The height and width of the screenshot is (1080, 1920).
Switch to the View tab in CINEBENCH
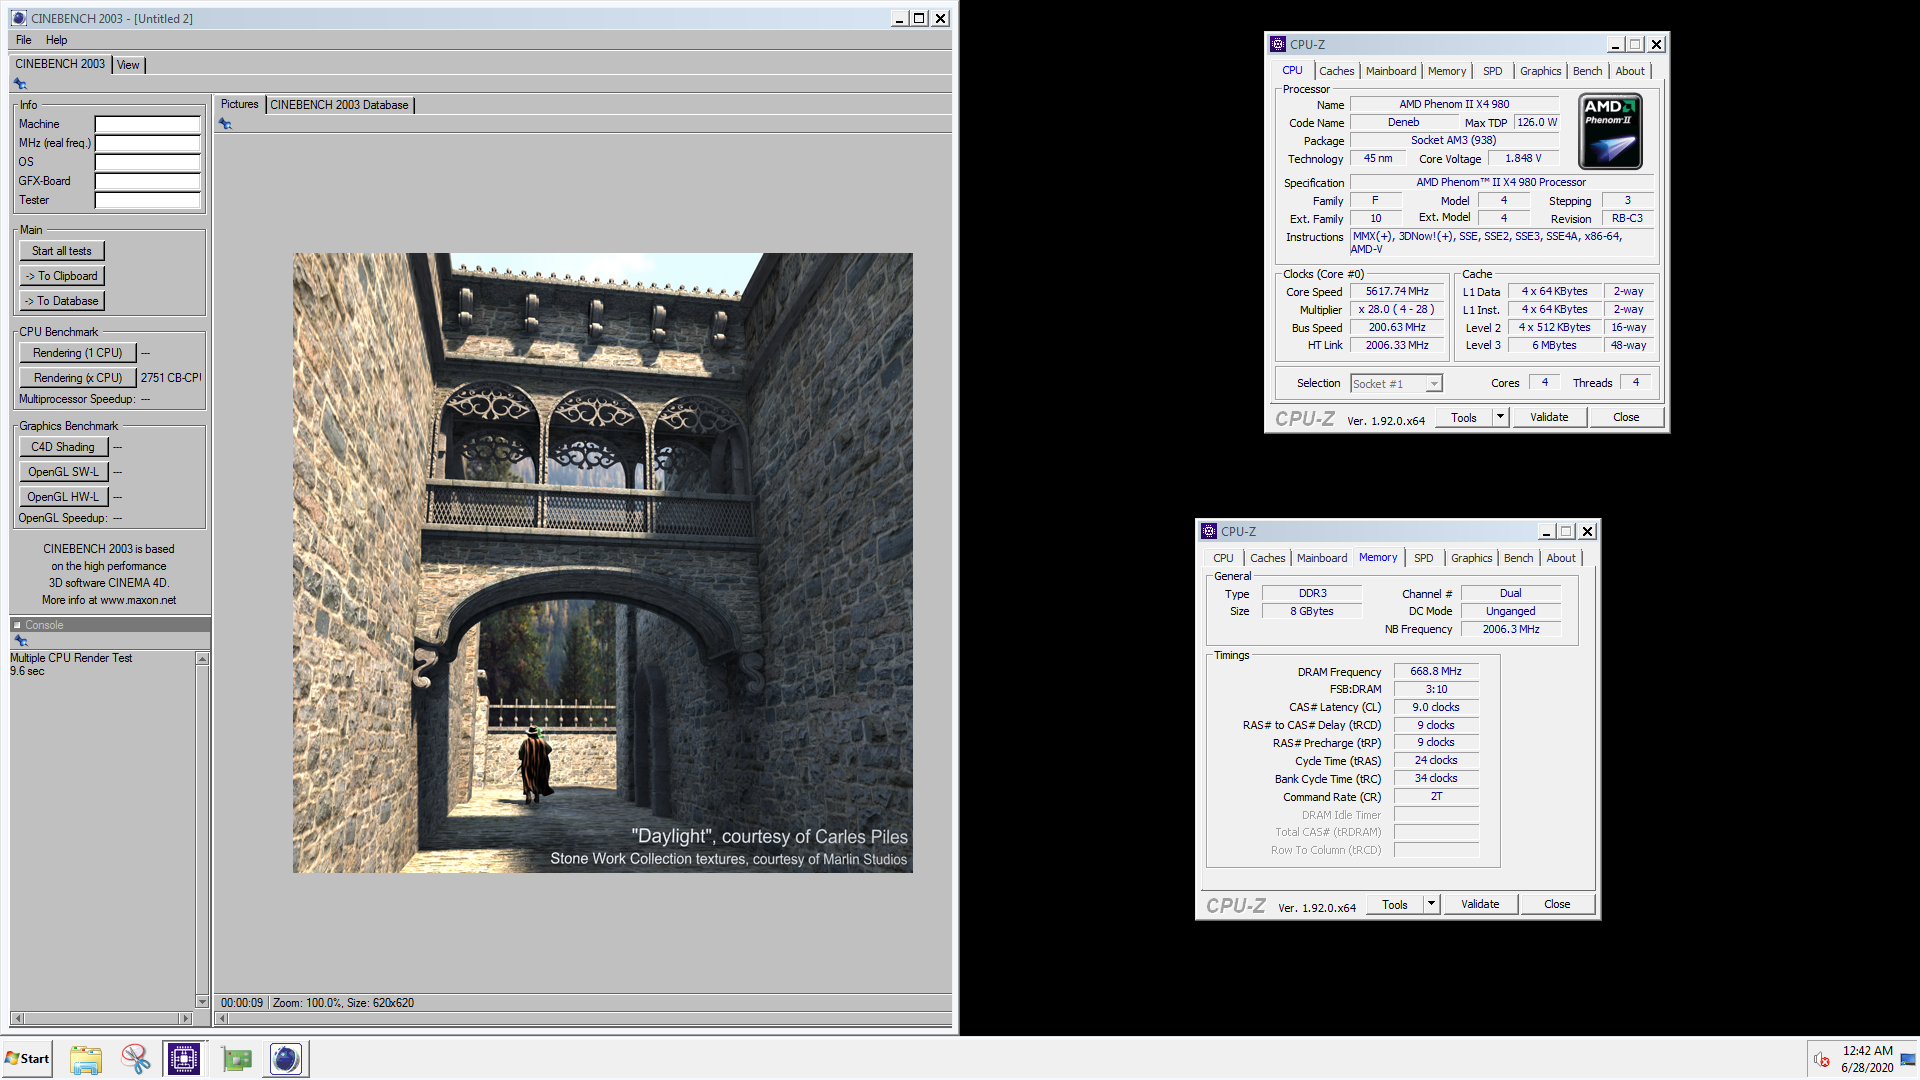(128, 65)
